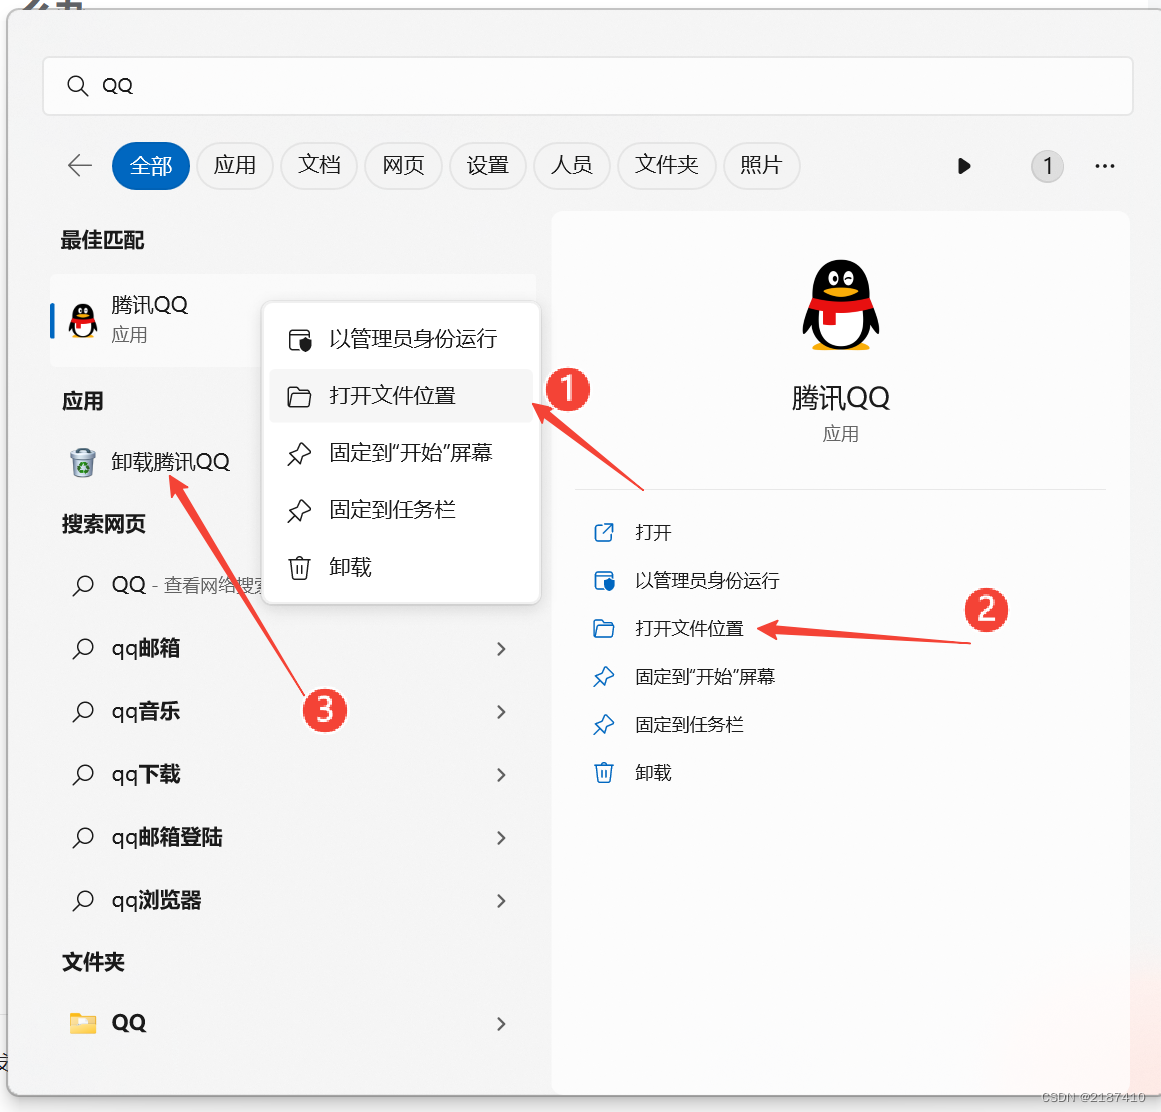This screenshot has width=1161, height=1112.
Task: Click blue trash icon in preview pane
Action: (x=604, y=773)
